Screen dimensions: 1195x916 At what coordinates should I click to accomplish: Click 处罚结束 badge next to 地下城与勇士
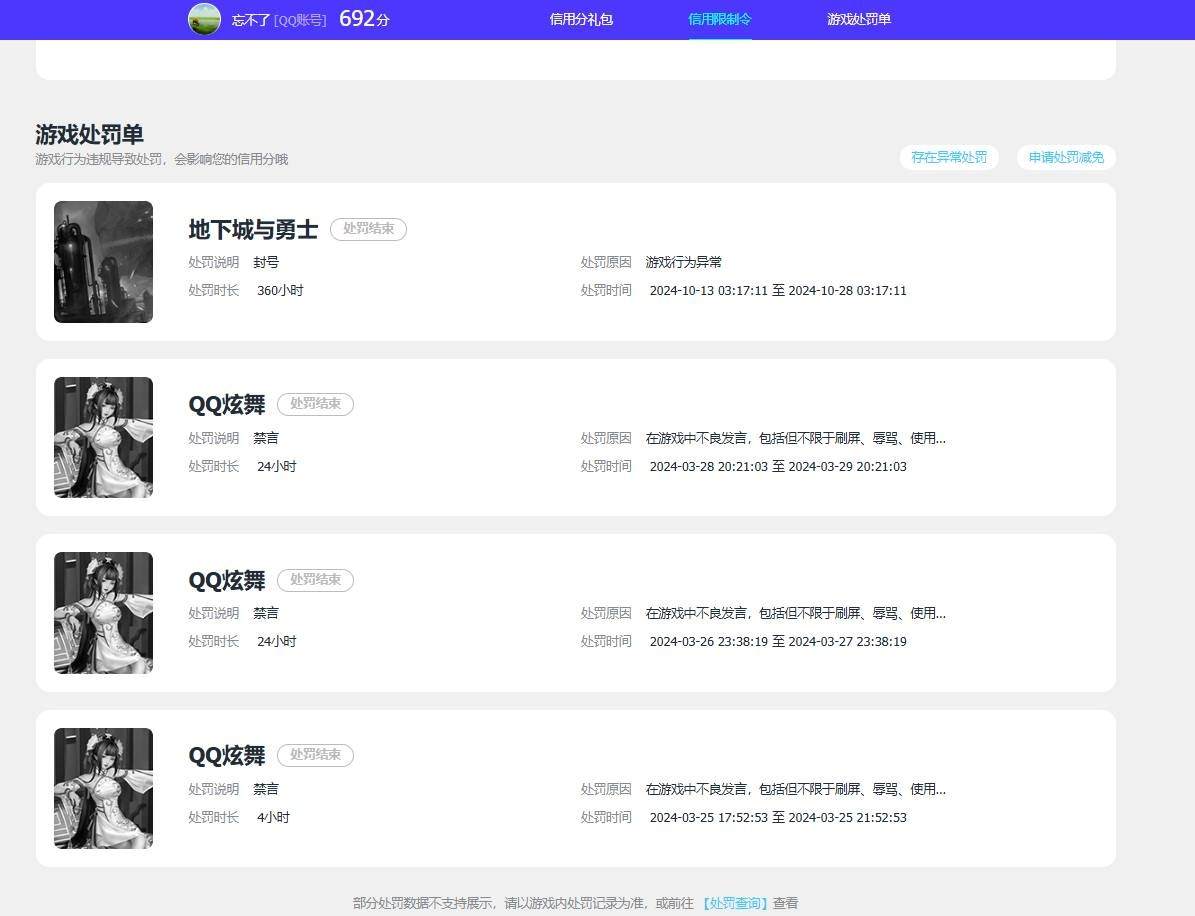pos(368,229)
